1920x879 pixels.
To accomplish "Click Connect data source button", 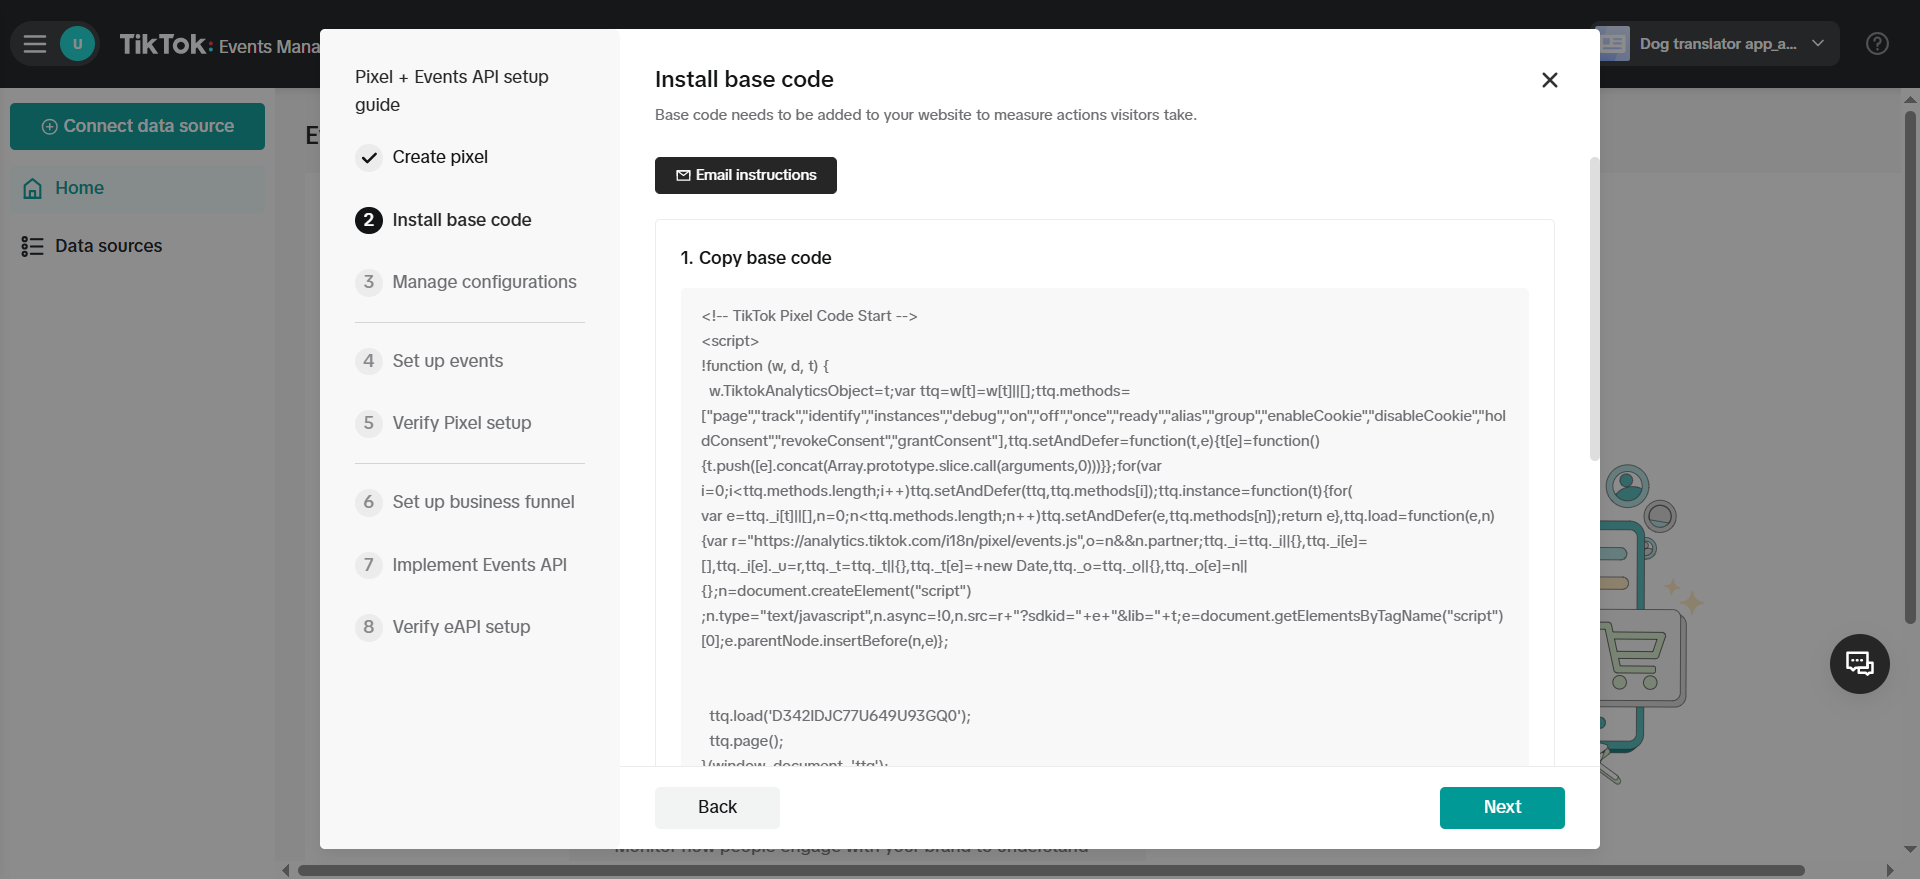I will [137, 126].
